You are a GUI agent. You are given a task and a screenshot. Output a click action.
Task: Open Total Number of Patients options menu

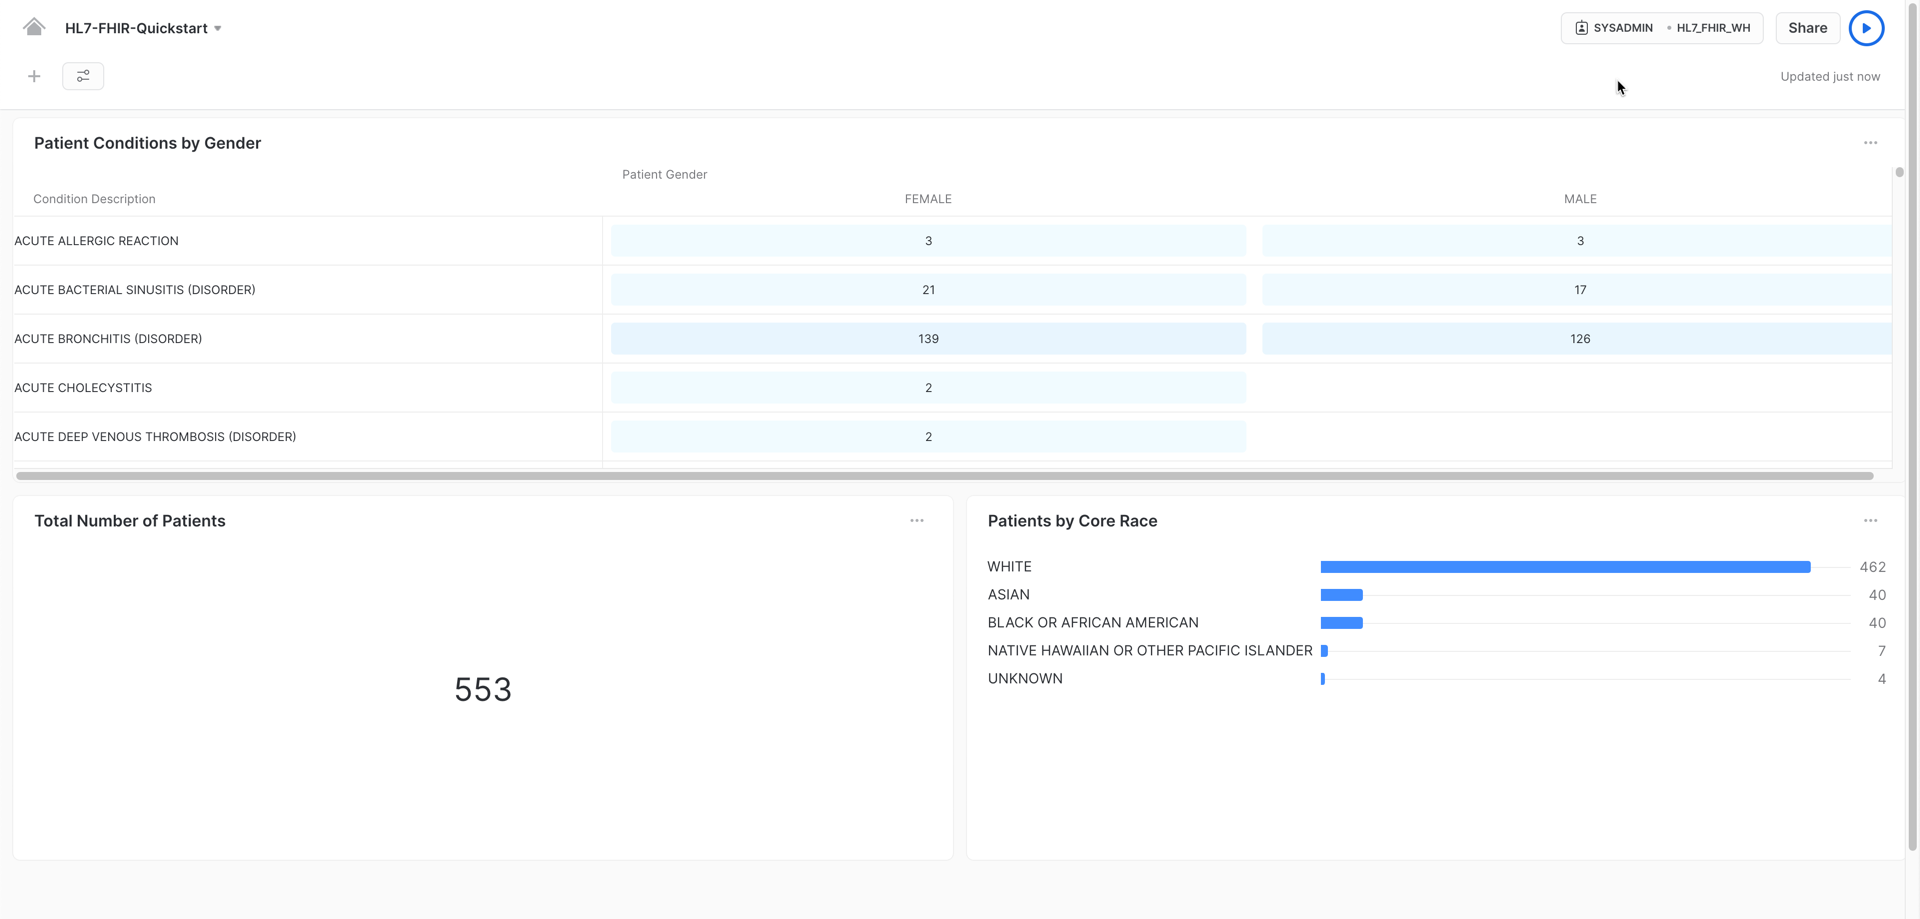[x=916, y=521]
